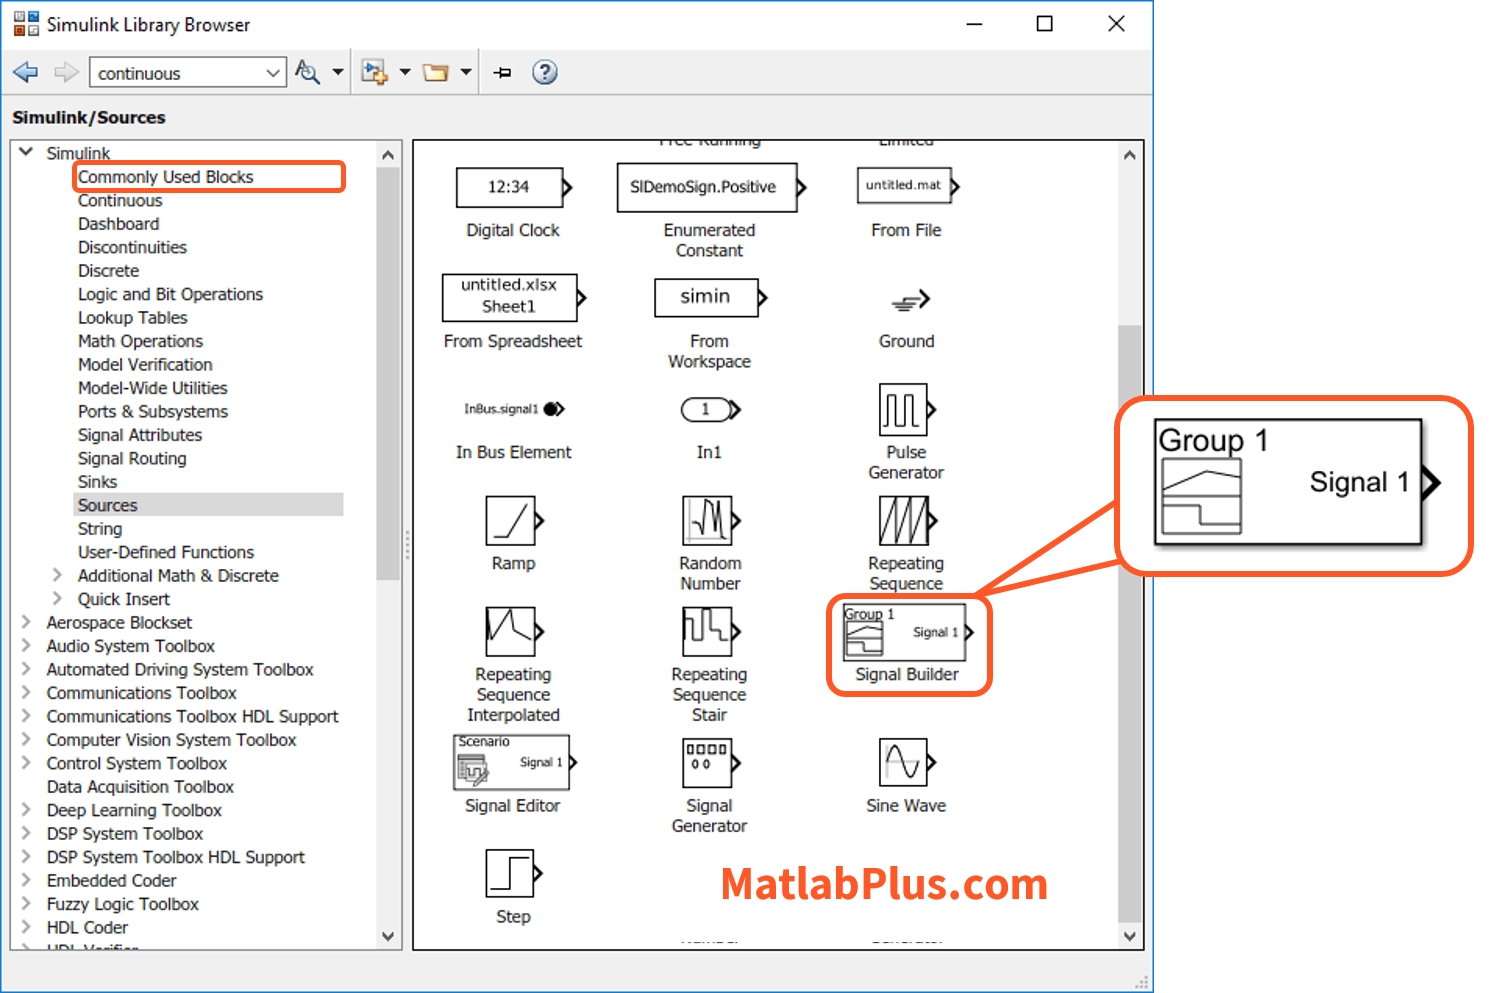This screenshot has height=993, width=1490.
Task: Open the Commonly Used Blocks category
Action: tap(166, 177)
